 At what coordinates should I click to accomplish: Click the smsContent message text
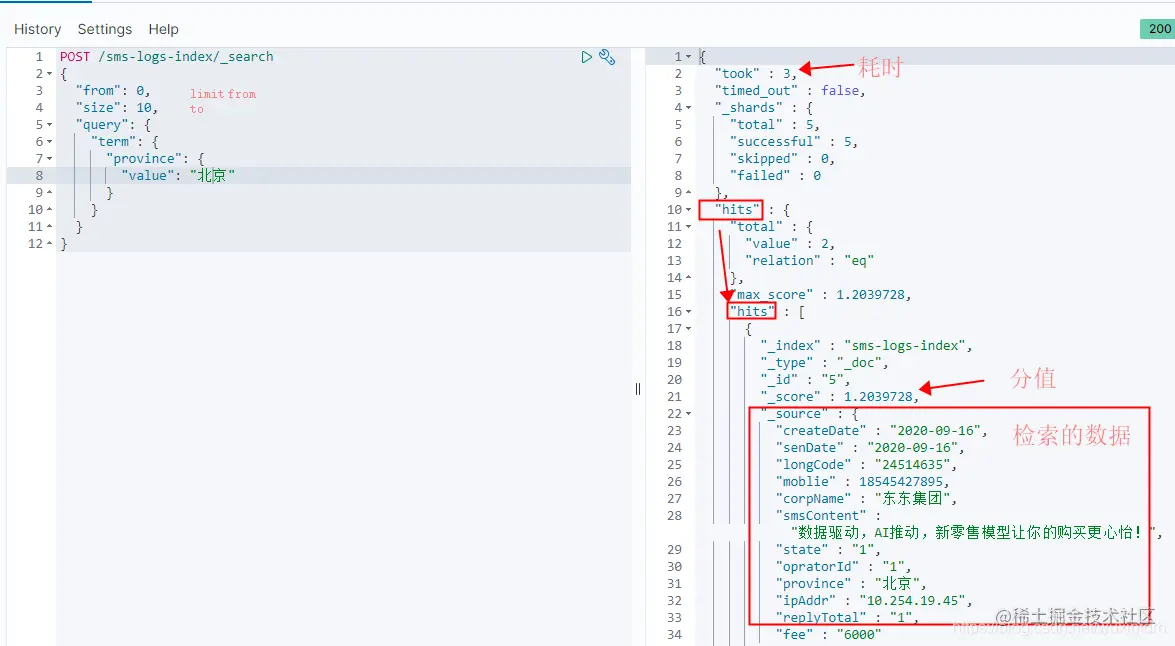click(x=976, y=533)
